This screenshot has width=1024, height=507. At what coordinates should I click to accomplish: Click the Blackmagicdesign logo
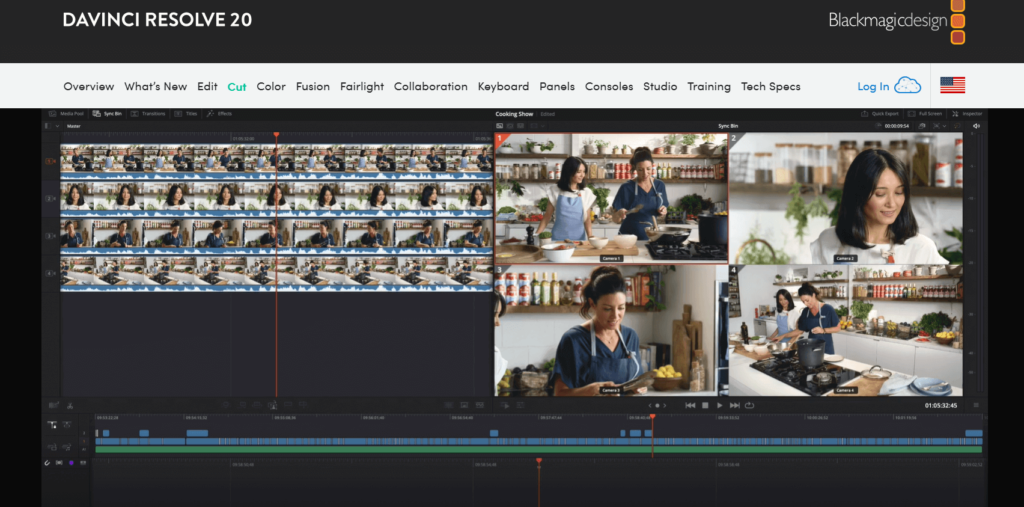896,21
